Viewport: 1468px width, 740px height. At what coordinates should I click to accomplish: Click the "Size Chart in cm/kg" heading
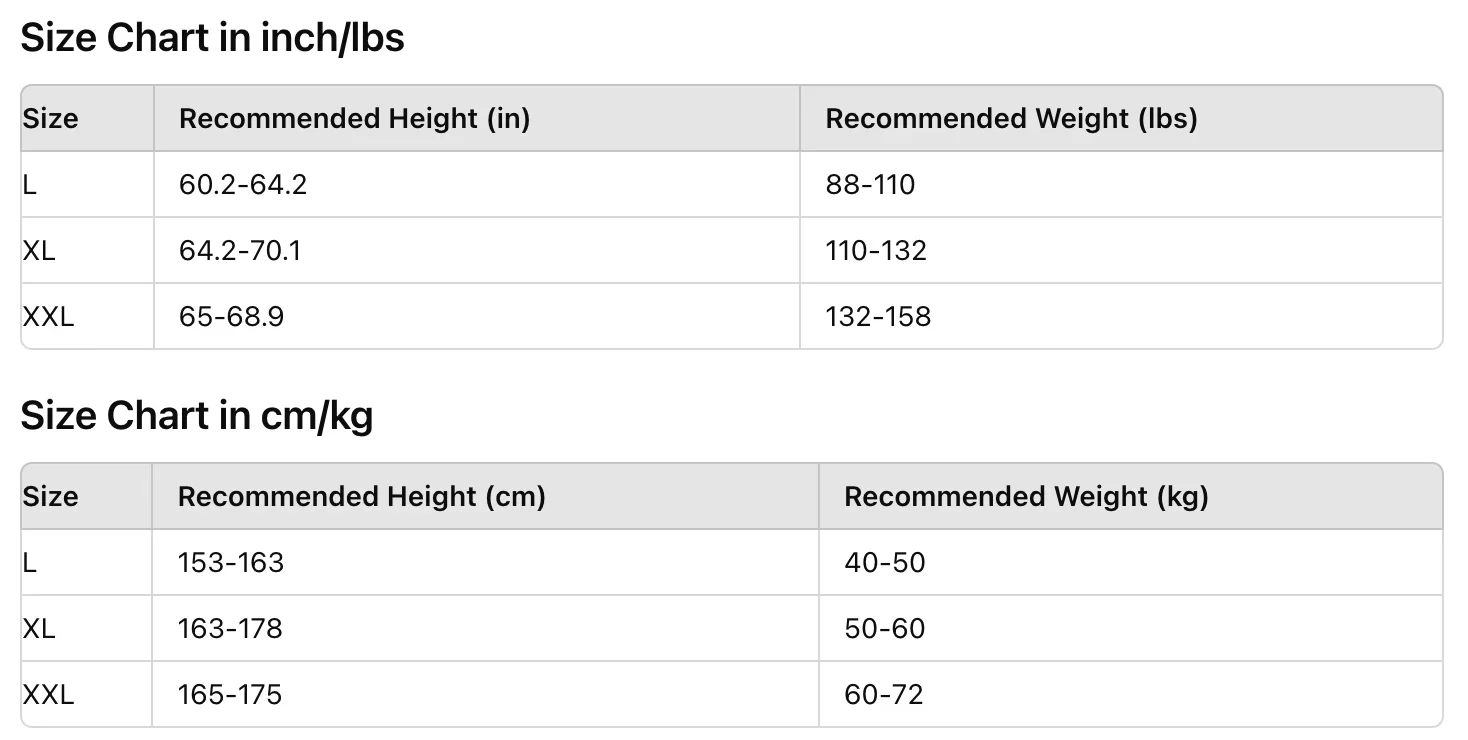(x=196, y=416)
